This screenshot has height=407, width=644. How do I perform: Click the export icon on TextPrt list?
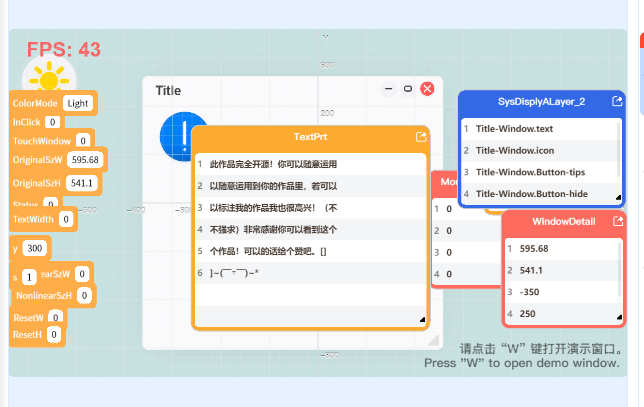[x=421, y=137]
